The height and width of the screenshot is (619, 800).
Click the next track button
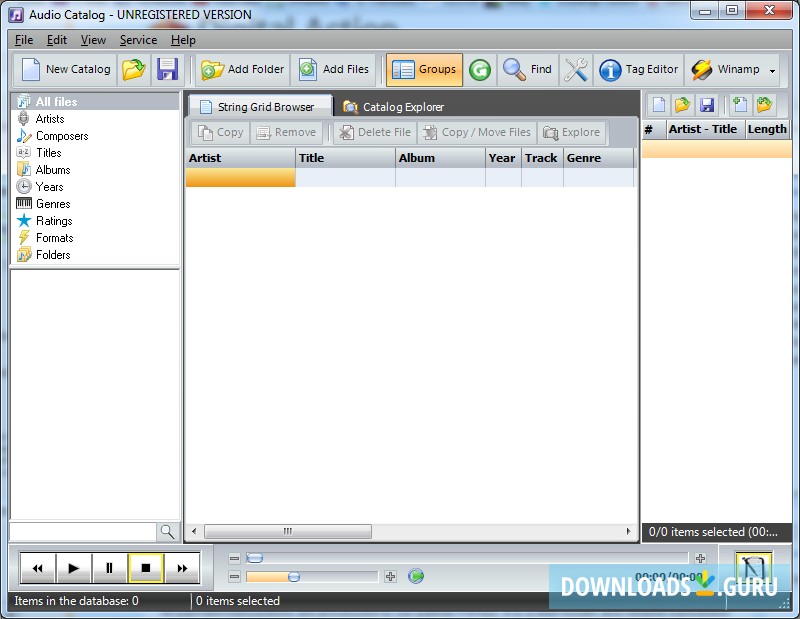click(182, 568)
